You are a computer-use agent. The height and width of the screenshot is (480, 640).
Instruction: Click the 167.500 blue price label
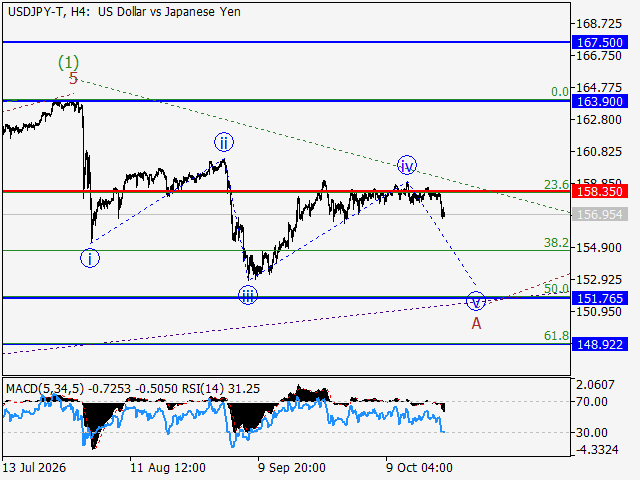[x=600, y=42]
